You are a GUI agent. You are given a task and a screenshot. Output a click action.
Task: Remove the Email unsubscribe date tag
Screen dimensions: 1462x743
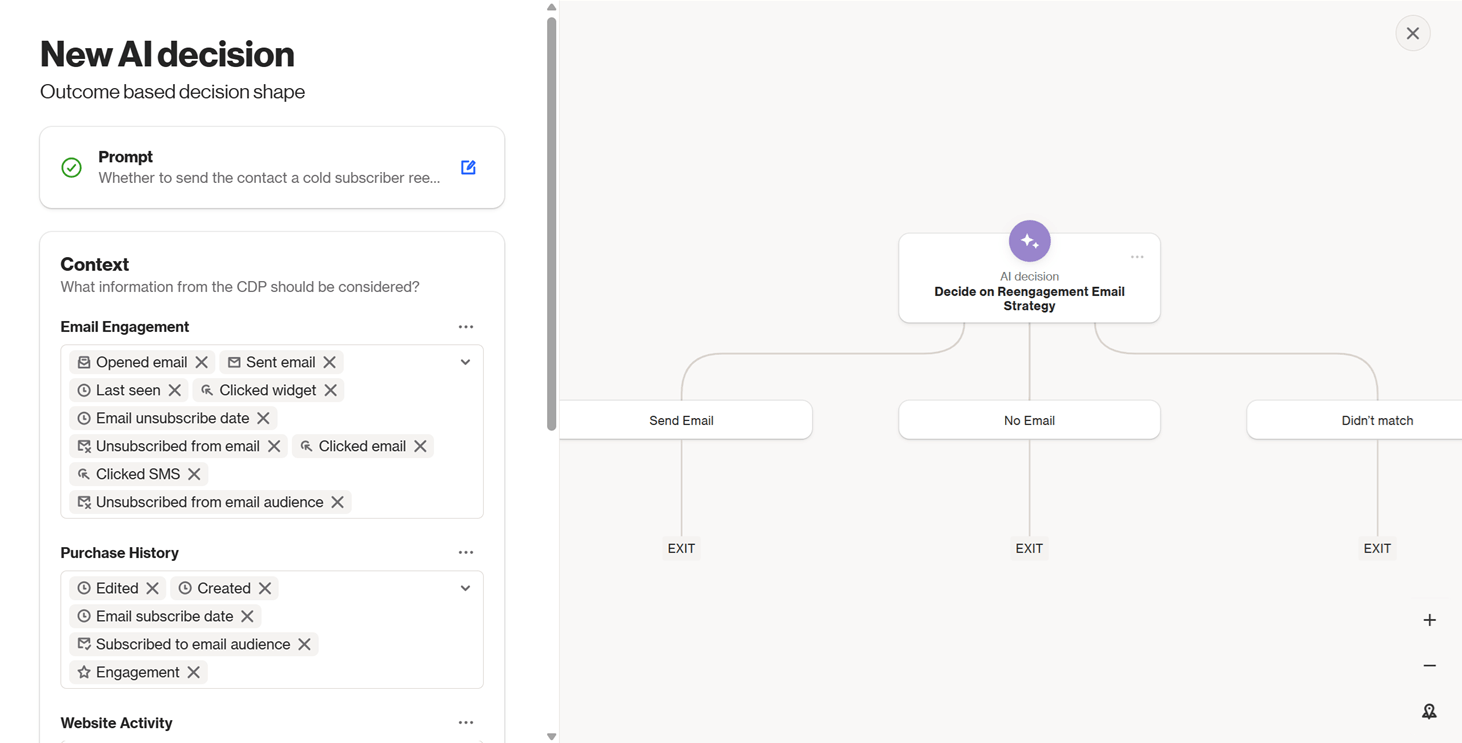[264, 418]
